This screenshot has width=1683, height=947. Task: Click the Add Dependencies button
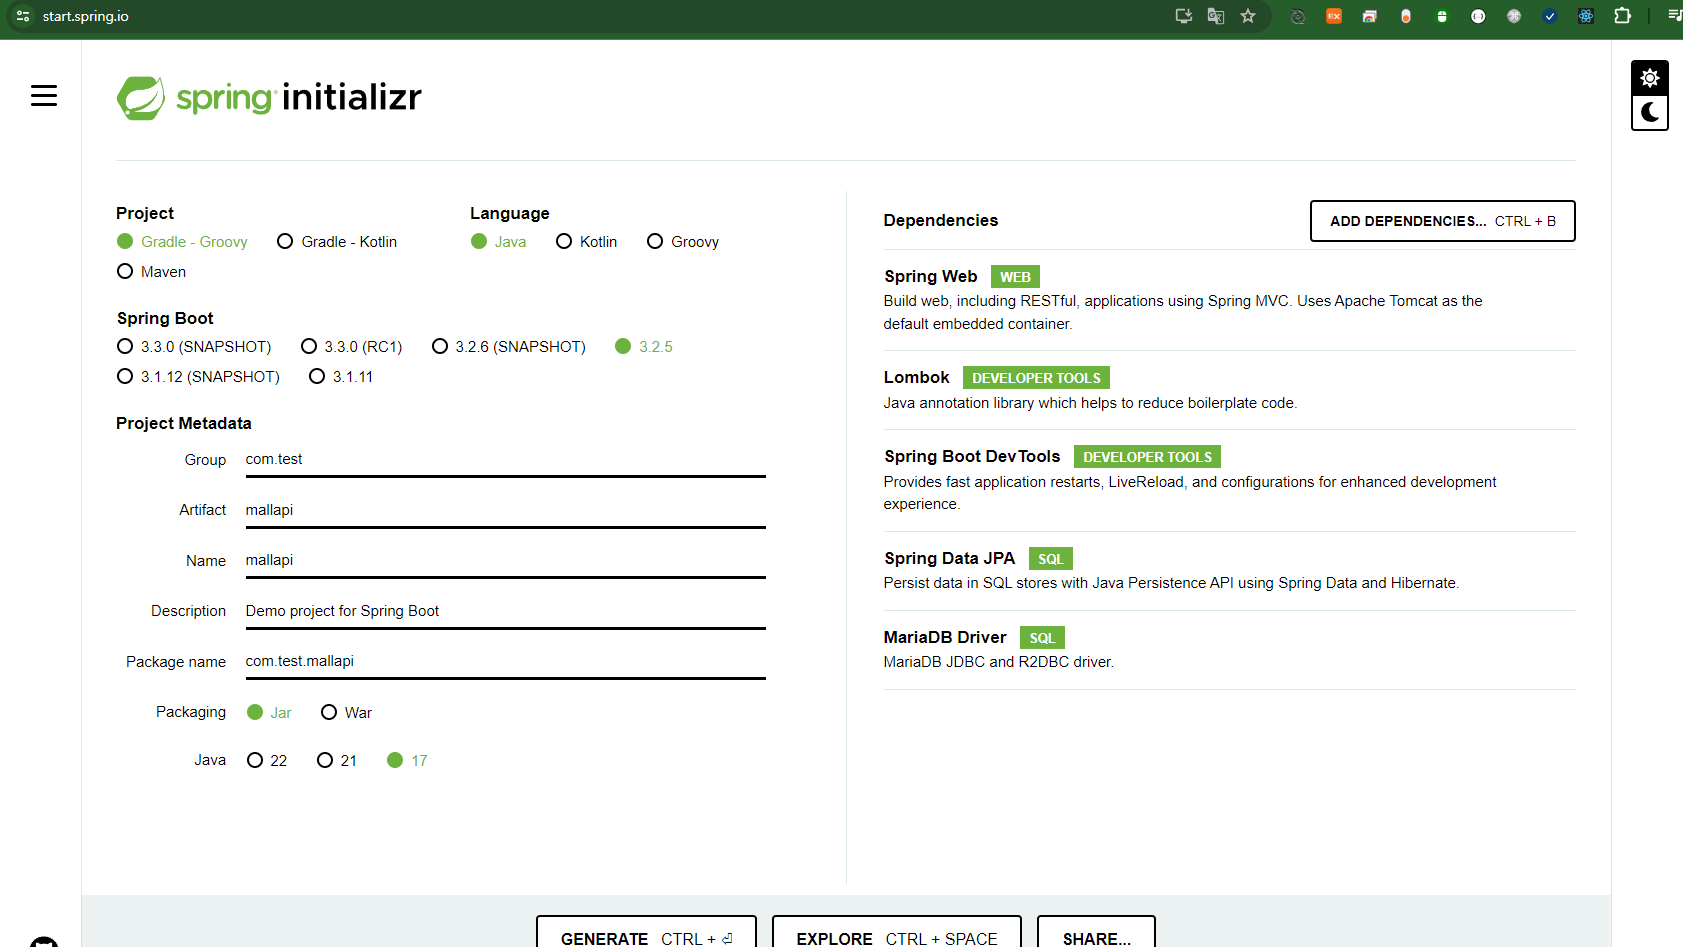1442,221
